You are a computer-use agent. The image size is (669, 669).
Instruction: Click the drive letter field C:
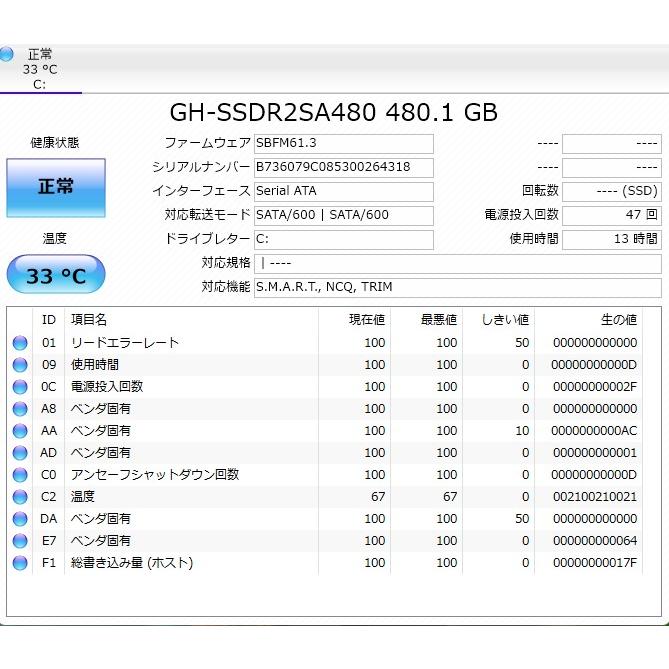point(343,239)
